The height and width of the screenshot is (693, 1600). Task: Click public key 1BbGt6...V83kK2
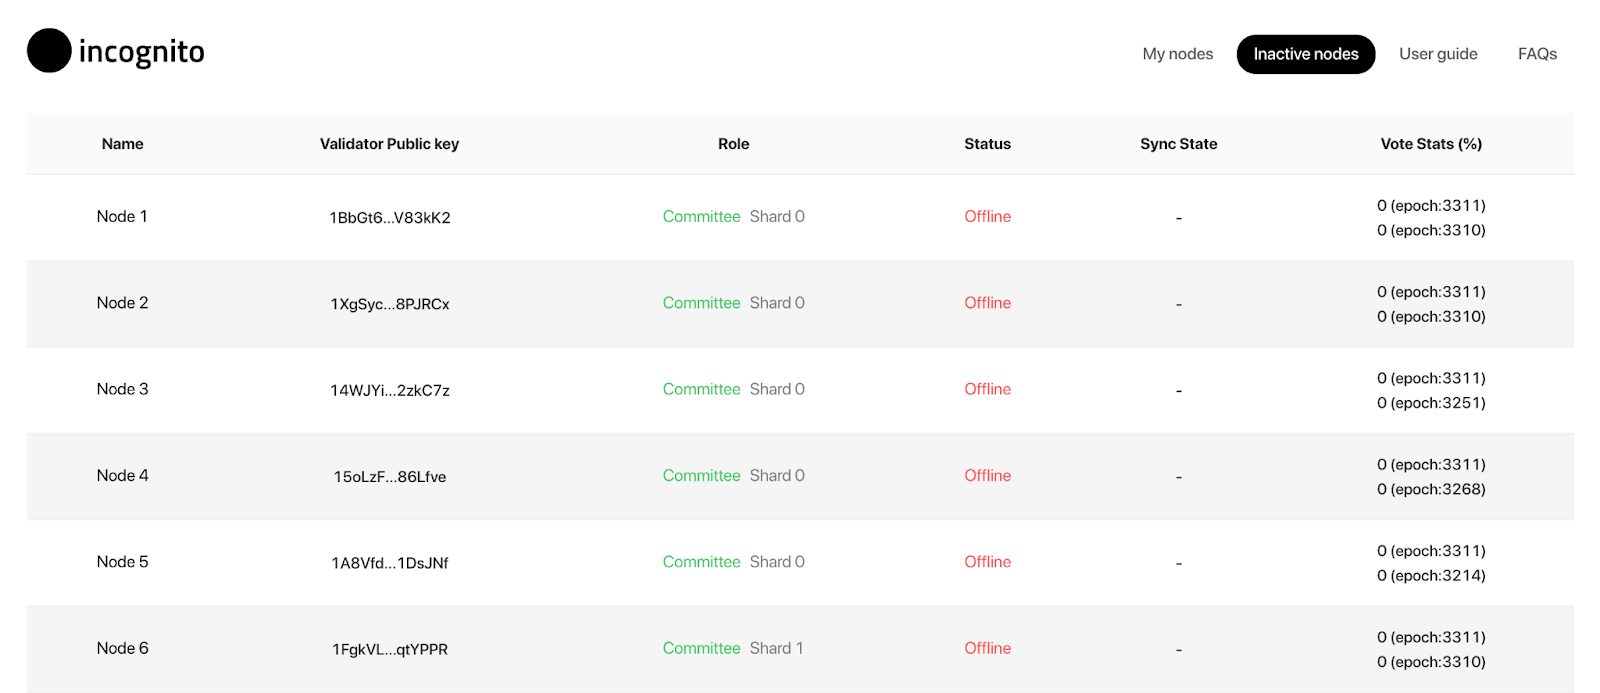pos(390,218)
